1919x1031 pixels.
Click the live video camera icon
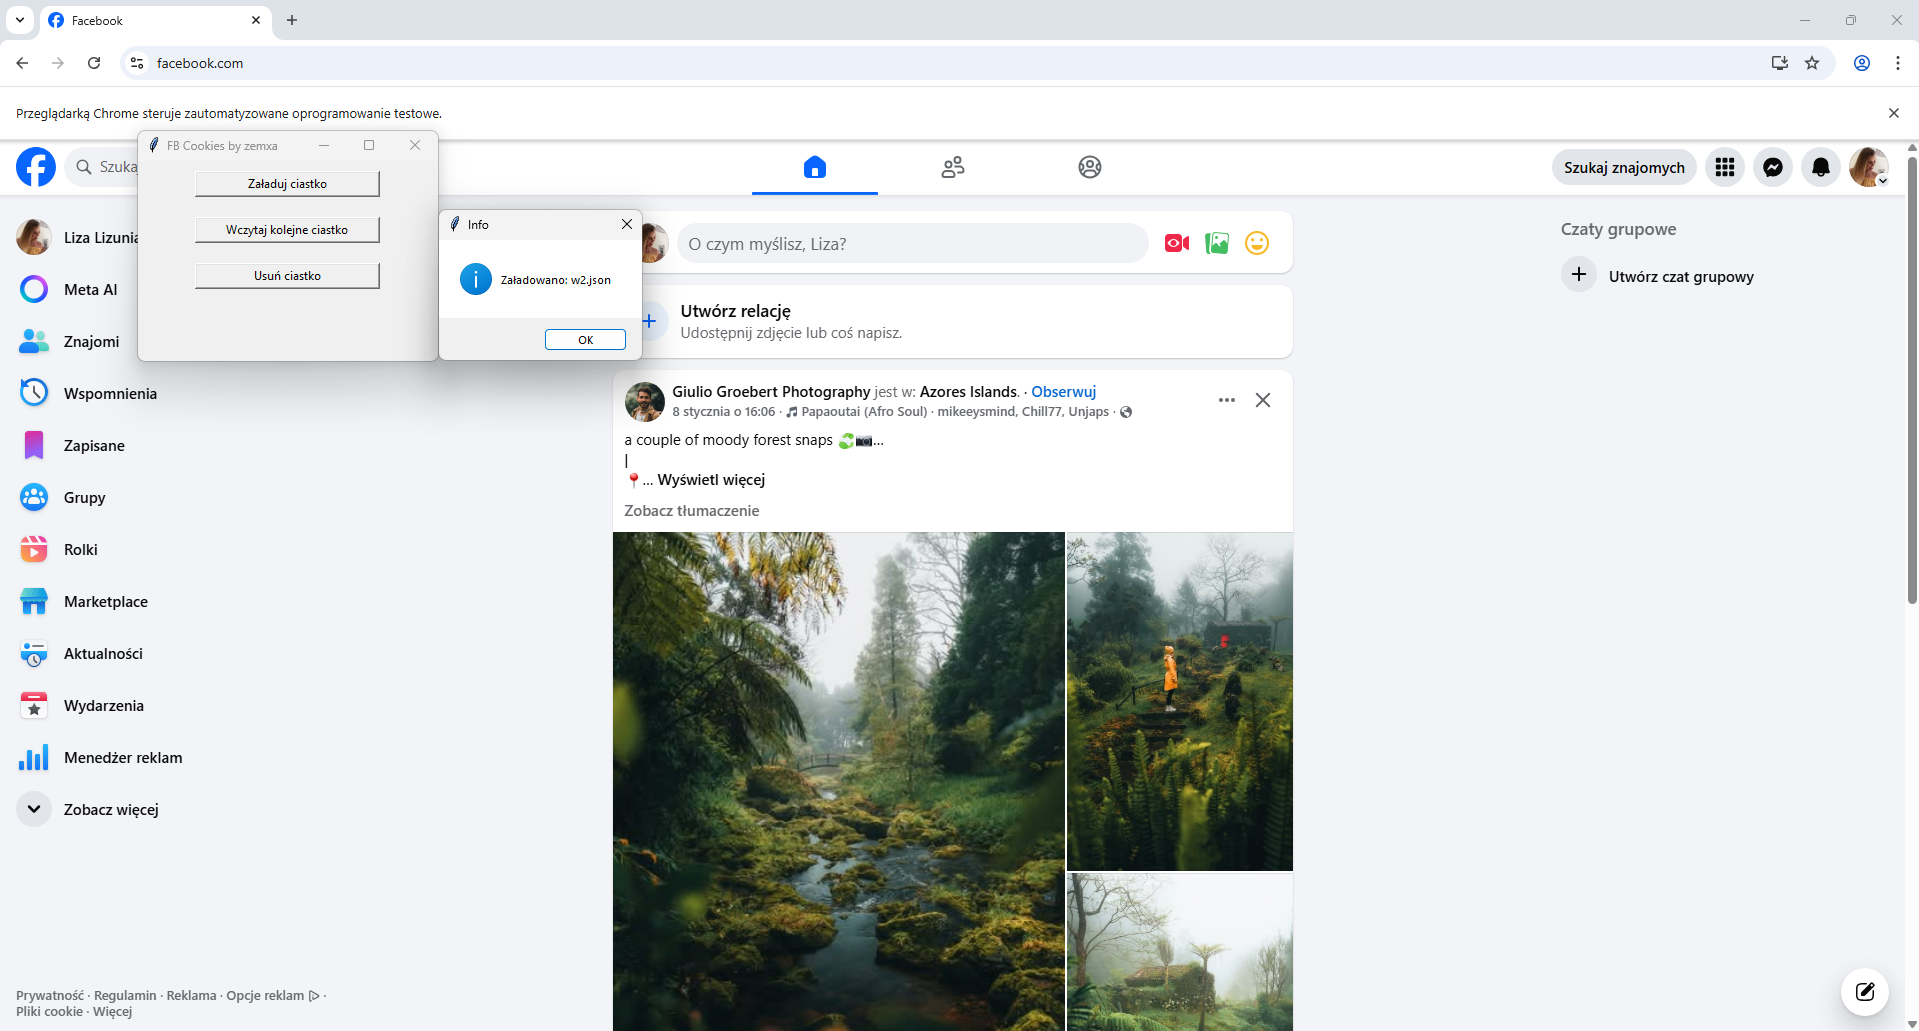coord(1176,243)
